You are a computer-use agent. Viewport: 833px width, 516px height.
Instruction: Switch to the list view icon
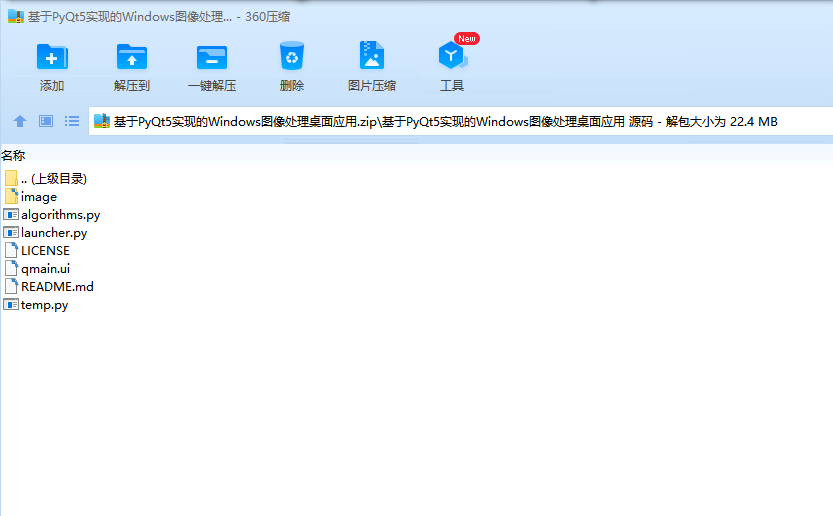[72, 121]
